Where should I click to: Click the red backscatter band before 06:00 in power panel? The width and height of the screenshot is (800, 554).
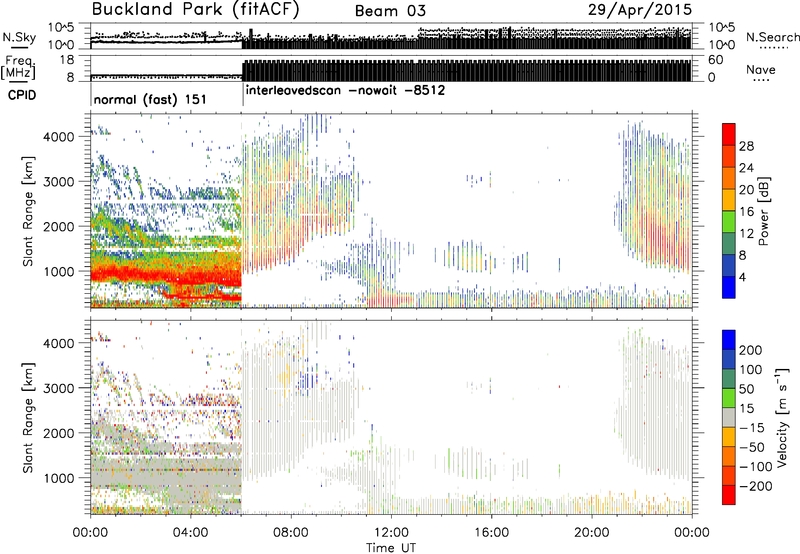click(x=166, y=275)
